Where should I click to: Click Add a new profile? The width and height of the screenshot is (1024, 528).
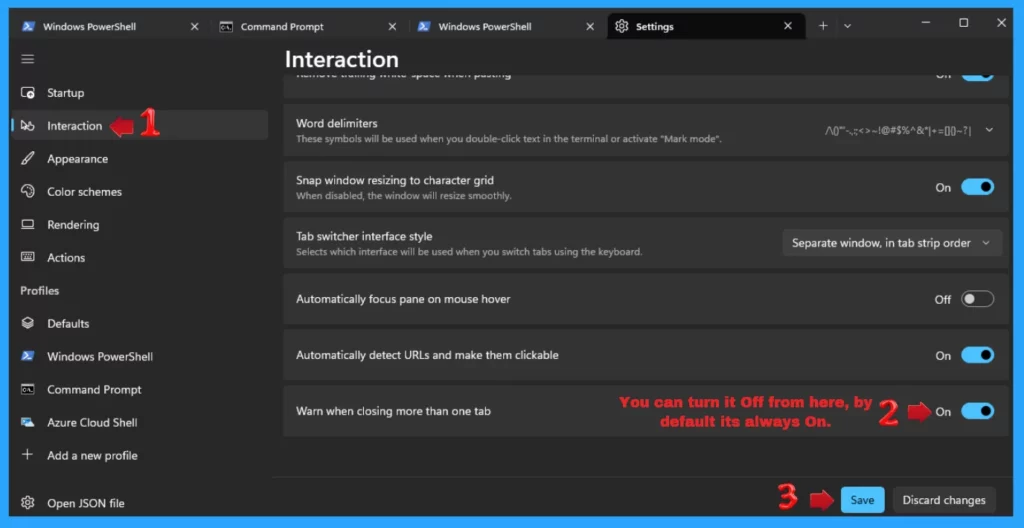[x=140, y=455]
